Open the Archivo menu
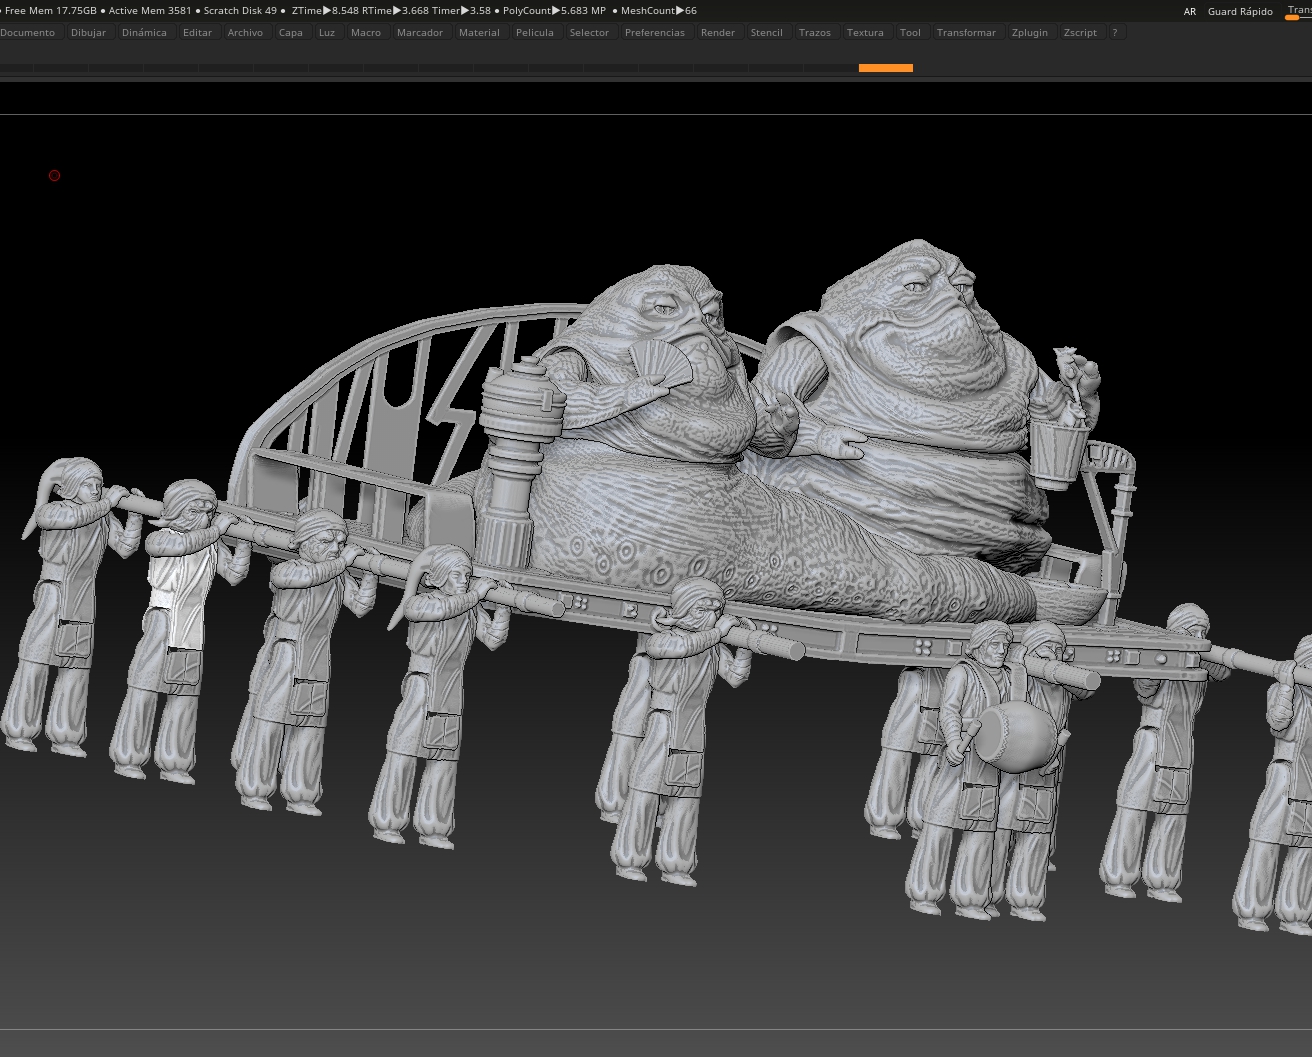This screenshot has height=1057, width=1312. click(x=245, y=33)
